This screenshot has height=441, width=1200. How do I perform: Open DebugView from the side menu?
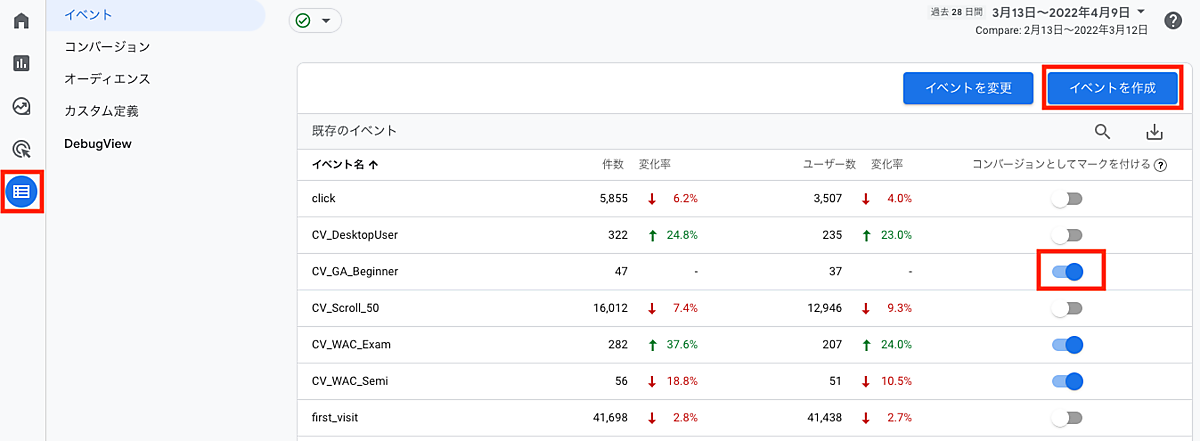click(x=97, y=143)
